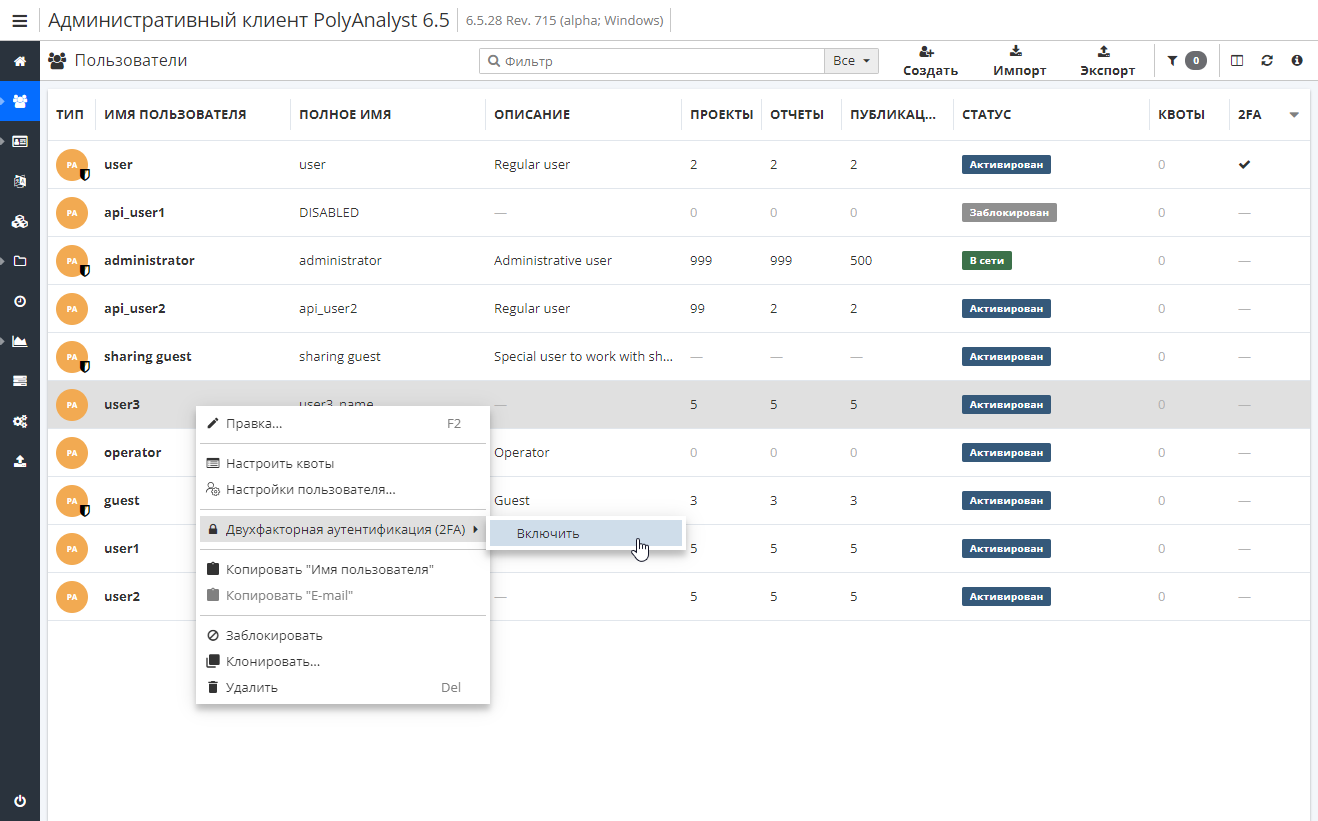This screenshot has width=1318, height=821.
Task: Expand sidebar arrow beside folder icon
Action: point(4,261)
